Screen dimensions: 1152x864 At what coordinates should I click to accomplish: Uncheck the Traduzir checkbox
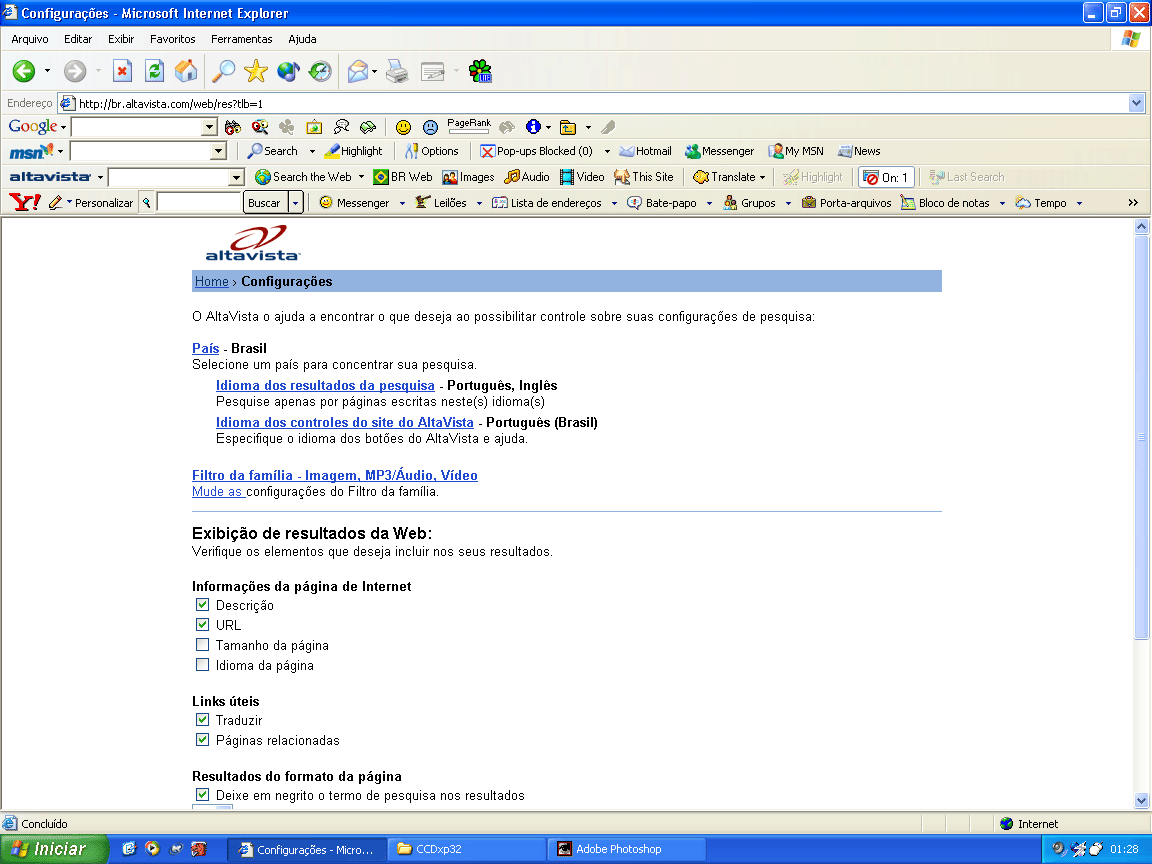click(203, 719)
